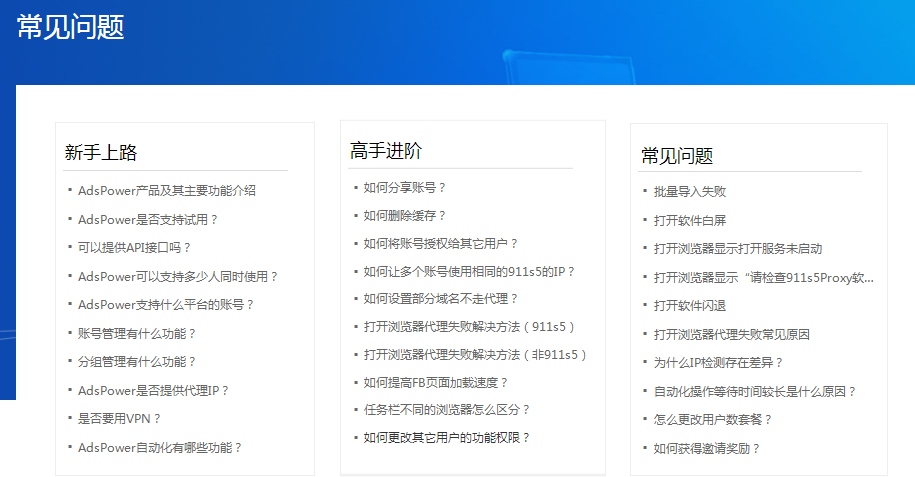Open '怎么更改用户数套餐?' link

713,420
